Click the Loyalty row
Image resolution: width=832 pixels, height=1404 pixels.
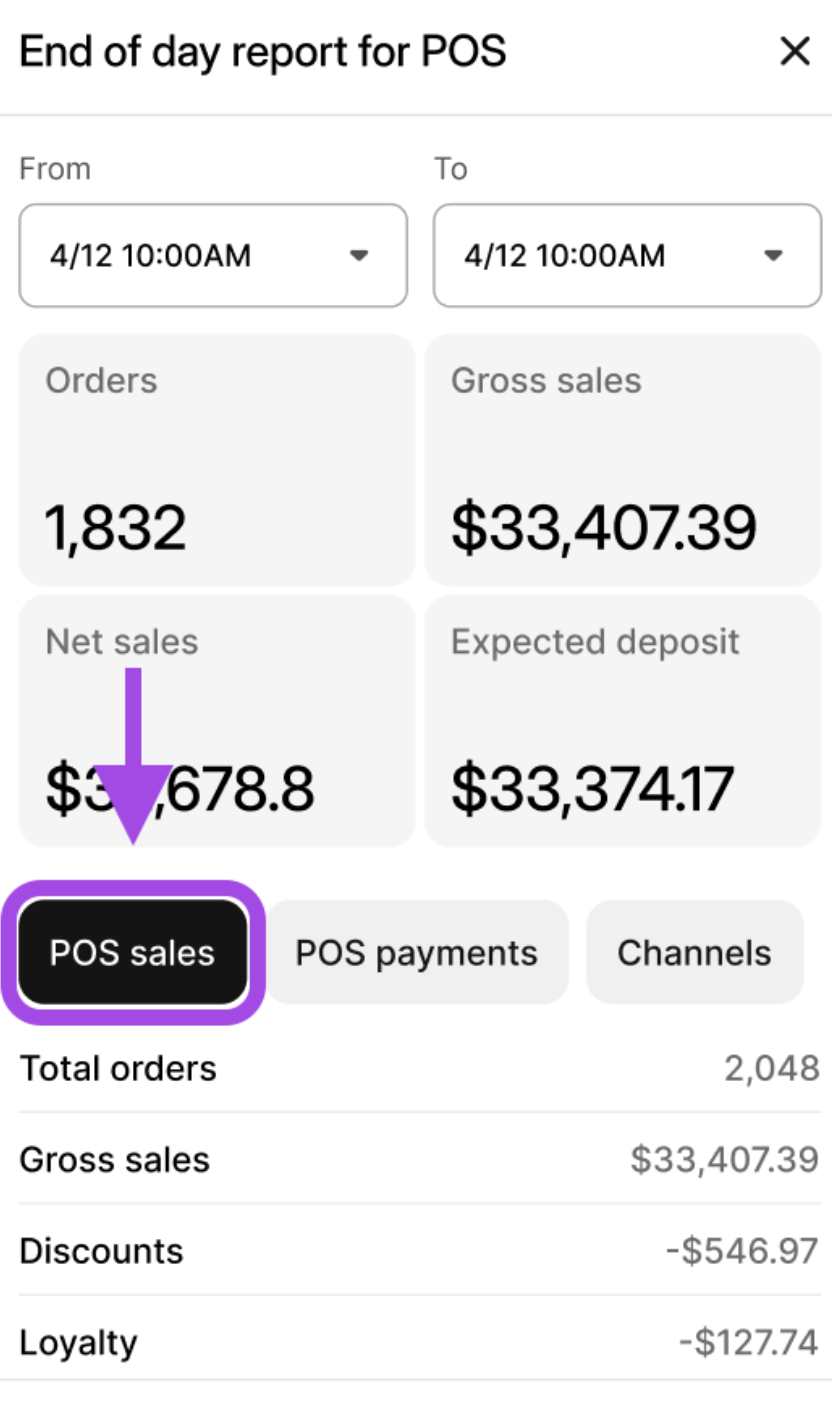[418, 1342]
